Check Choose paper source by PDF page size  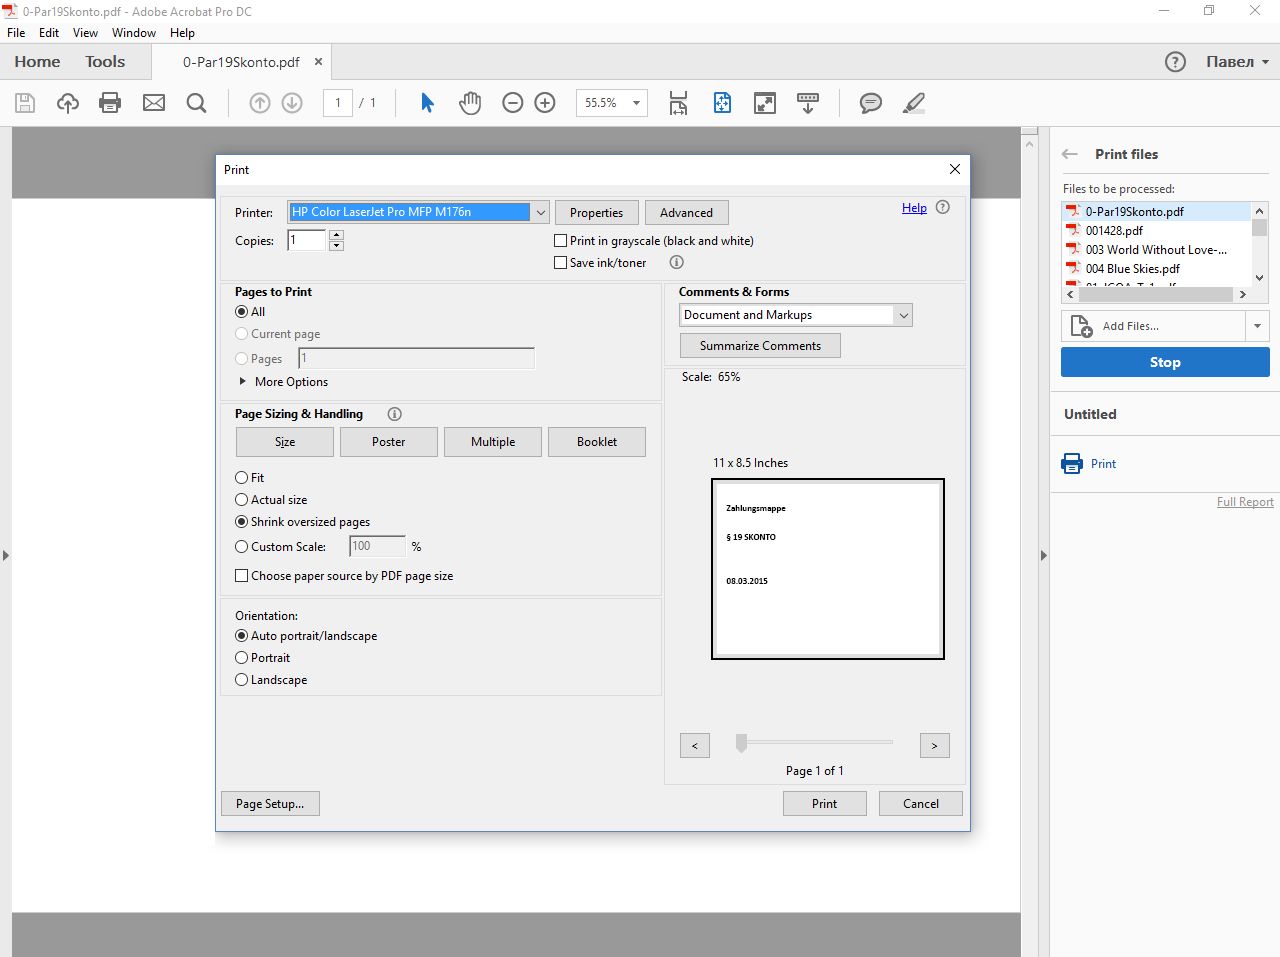241,576
